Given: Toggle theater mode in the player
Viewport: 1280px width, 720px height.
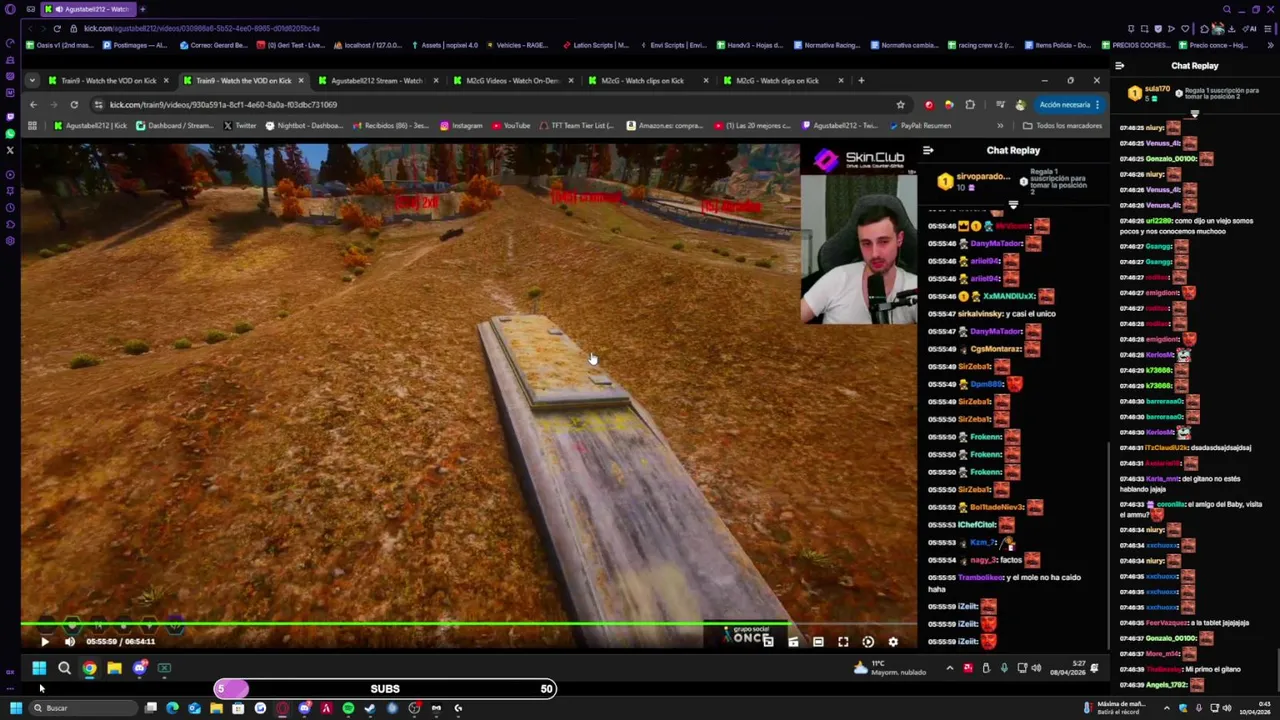Looking at the screenshot, I should (x=818, y=642).
